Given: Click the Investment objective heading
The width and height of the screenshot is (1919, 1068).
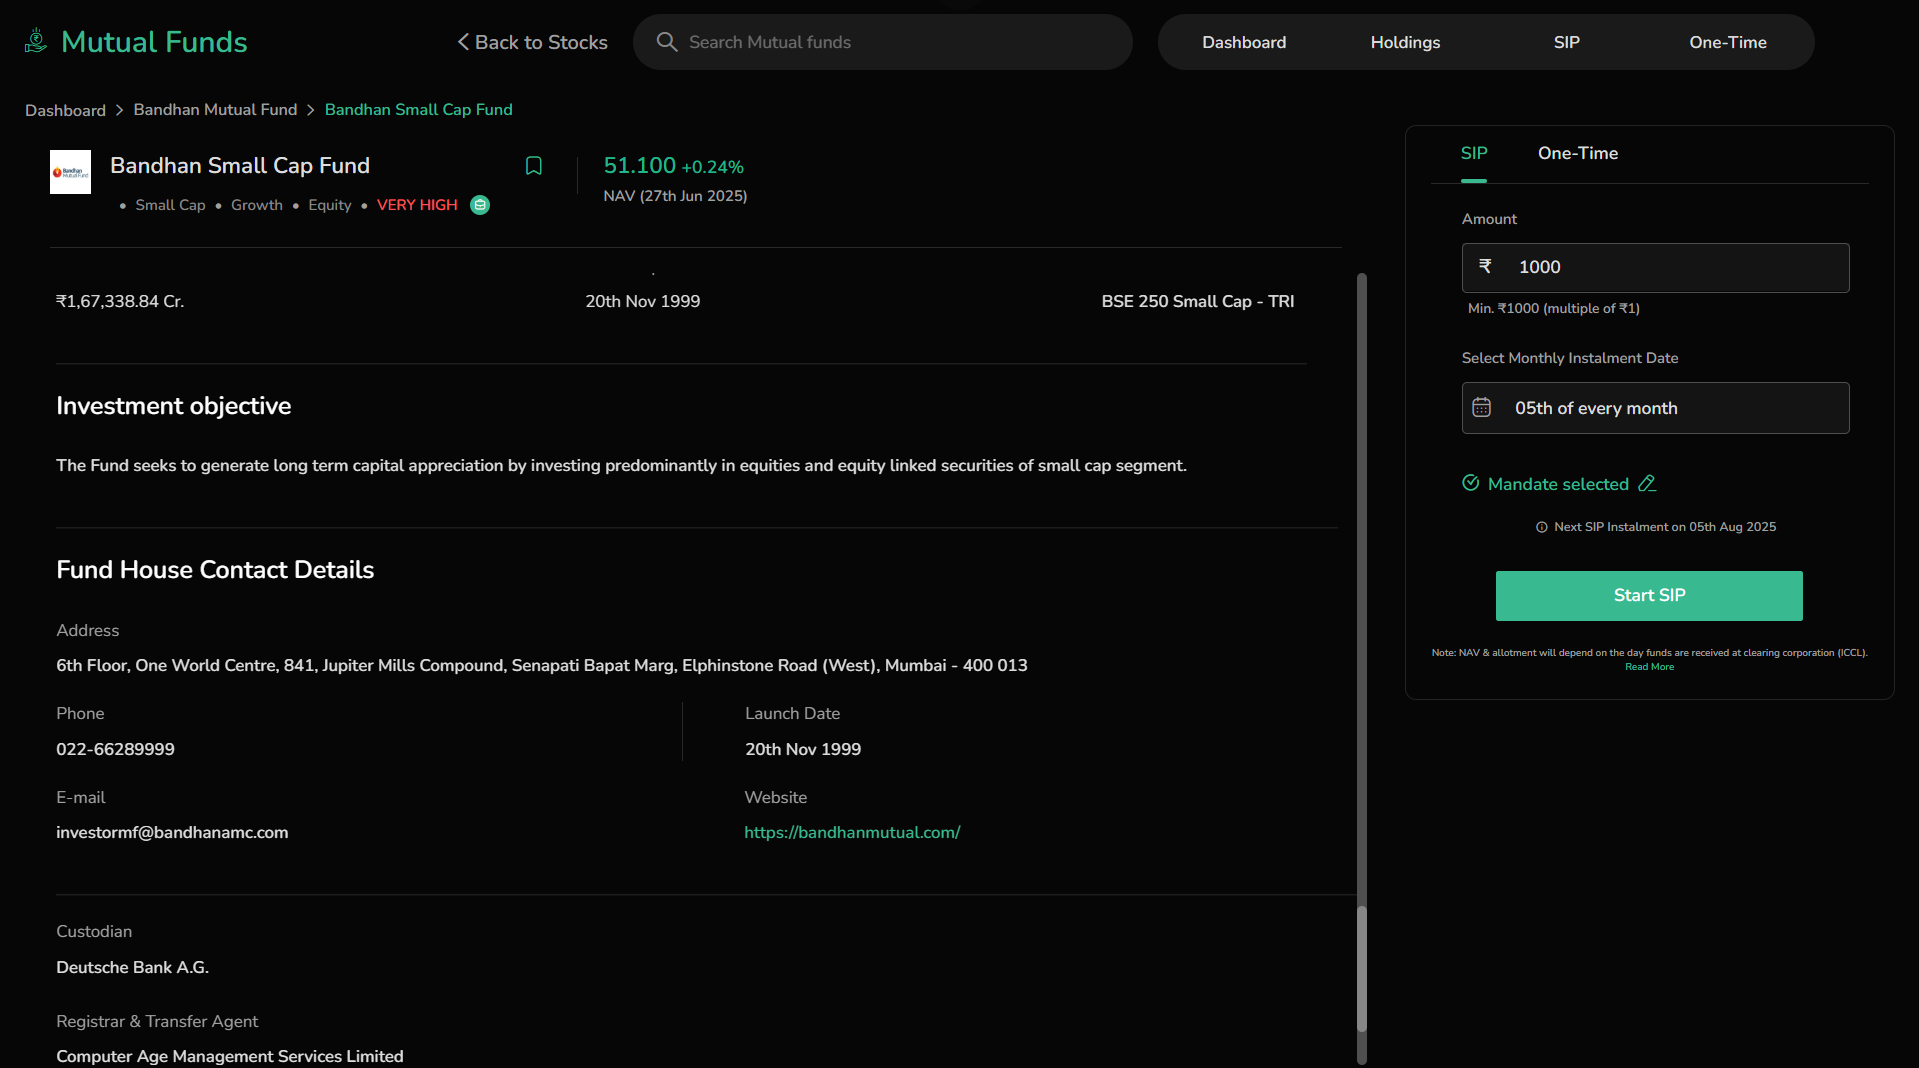Looking at the screenshot, I should coord(174,406).
